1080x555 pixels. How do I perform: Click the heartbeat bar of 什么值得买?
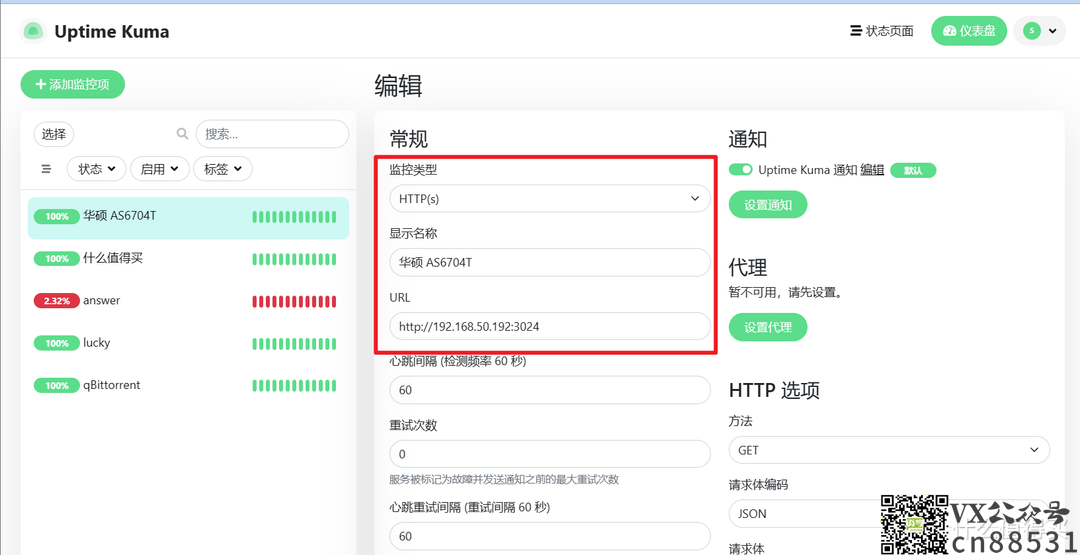click(294, 260)
